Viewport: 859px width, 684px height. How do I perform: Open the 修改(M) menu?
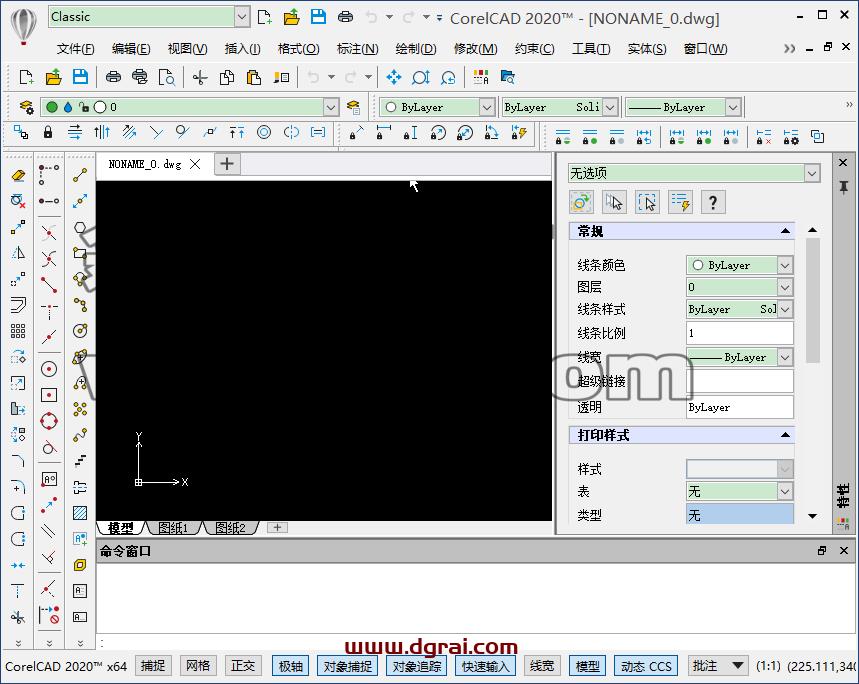(476, 49)
